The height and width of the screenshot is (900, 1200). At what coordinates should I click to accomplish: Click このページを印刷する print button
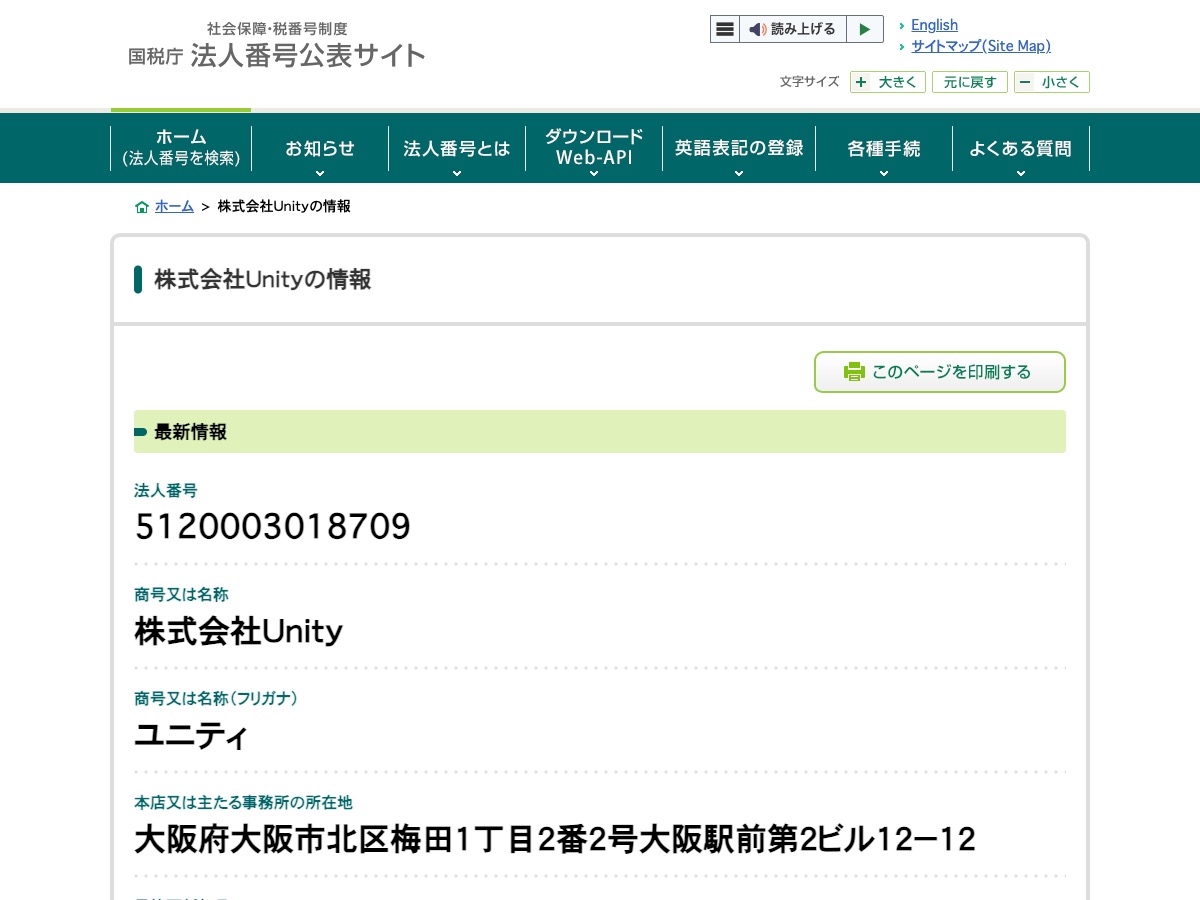point(940,372)
